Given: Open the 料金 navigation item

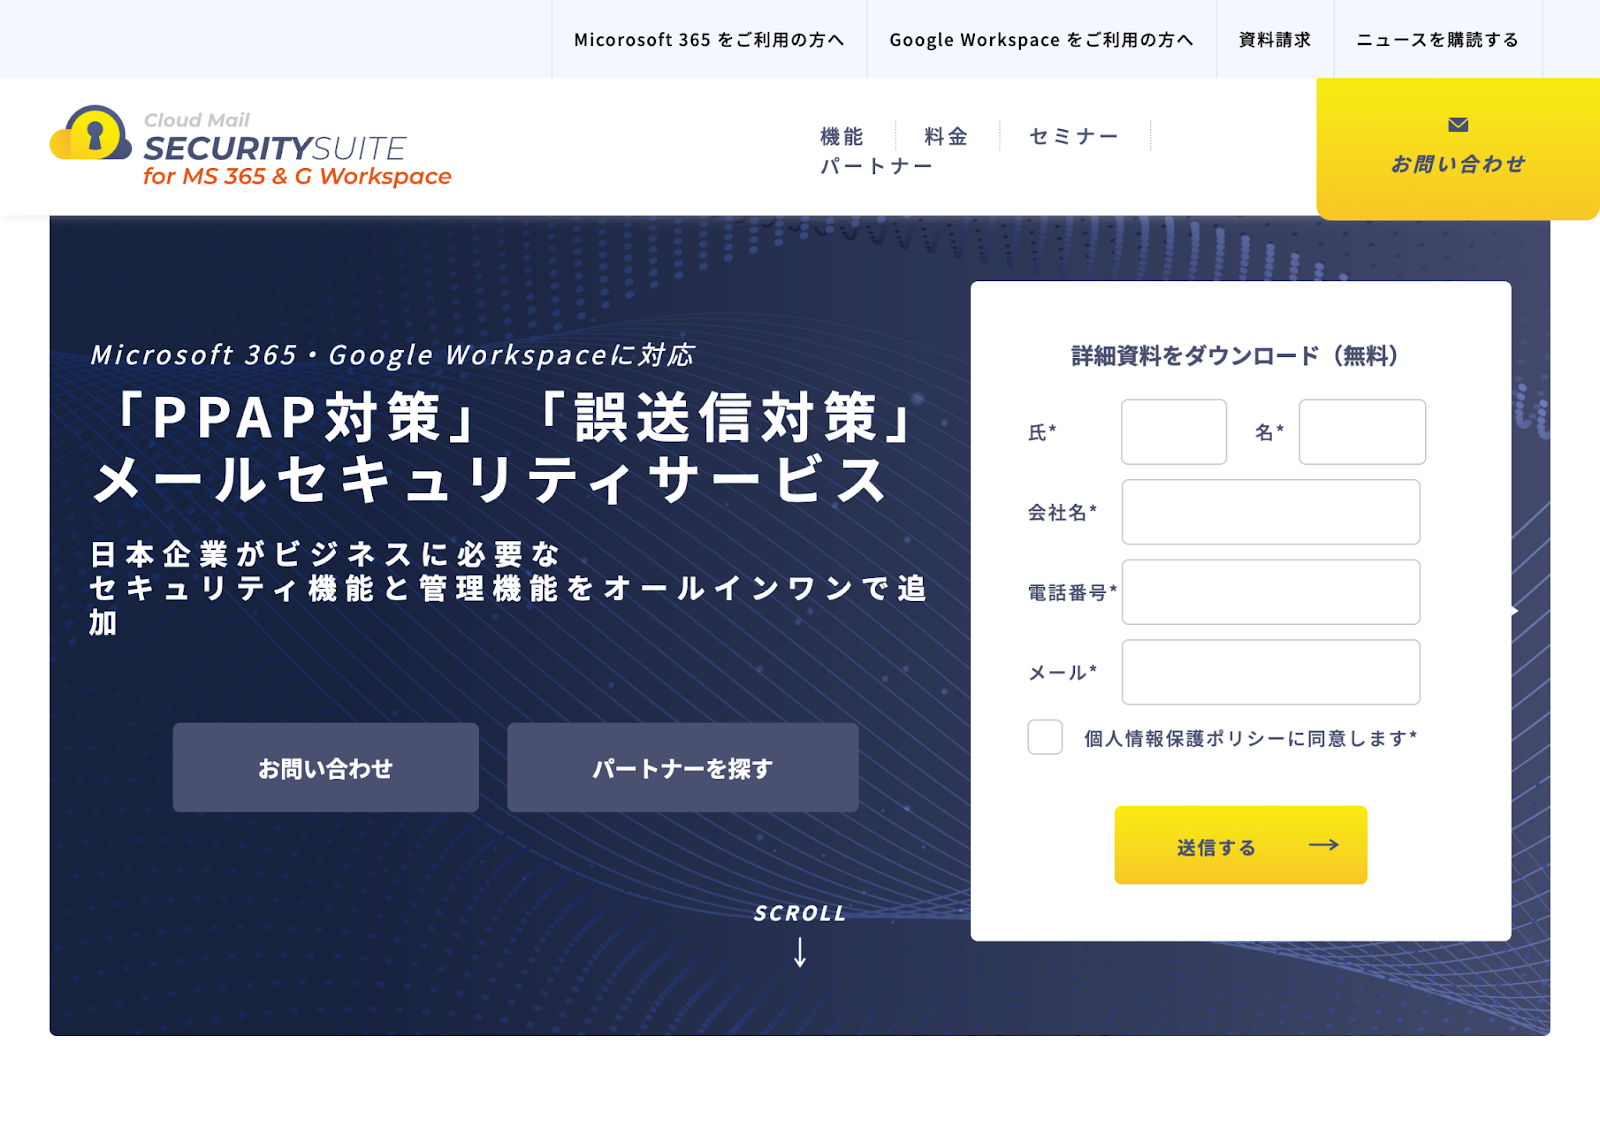Looking at the screenshot, I should point(946,136).
